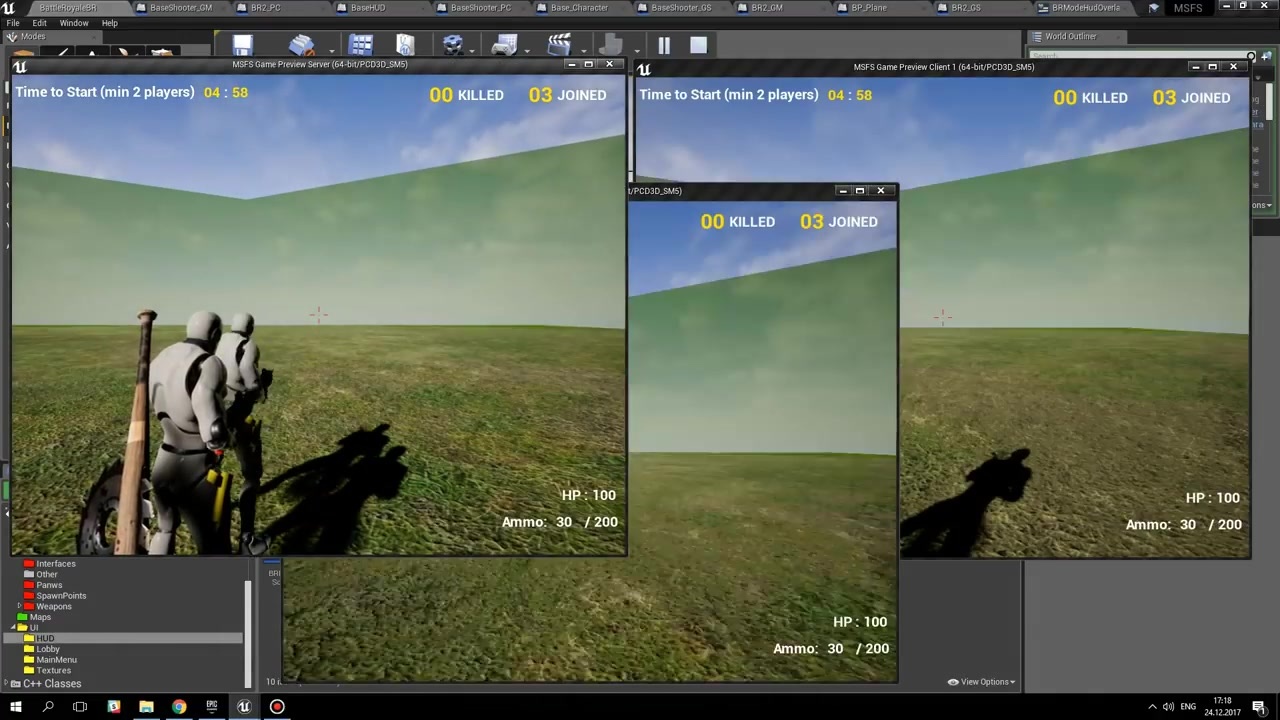Select the Interfaces folder in tree

pos(56,564)
